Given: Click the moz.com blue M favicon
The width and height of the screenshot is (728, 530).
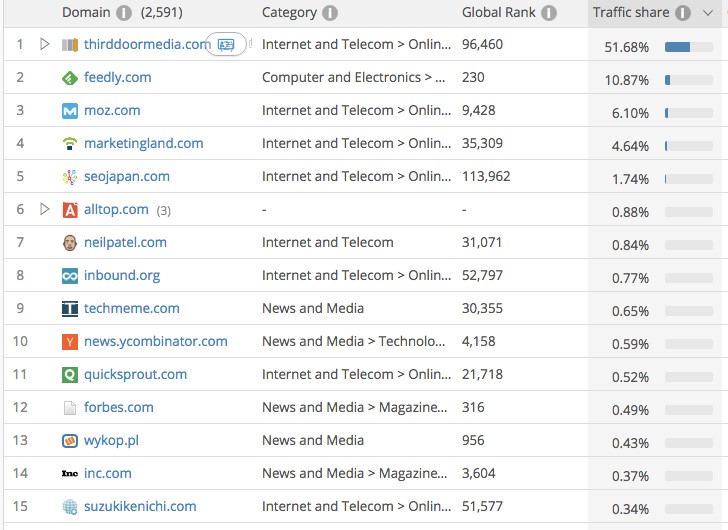Looking at the screenshot, I should tap(70, 111).
